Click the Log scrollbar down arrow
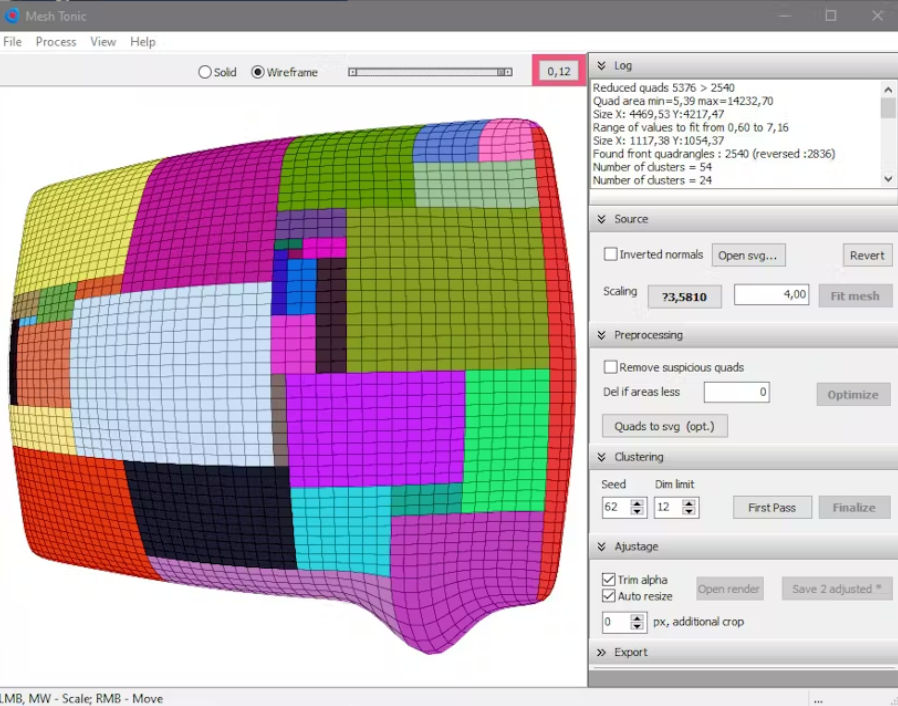This screenshot has width=898, height=706. (x=888, y=179)
